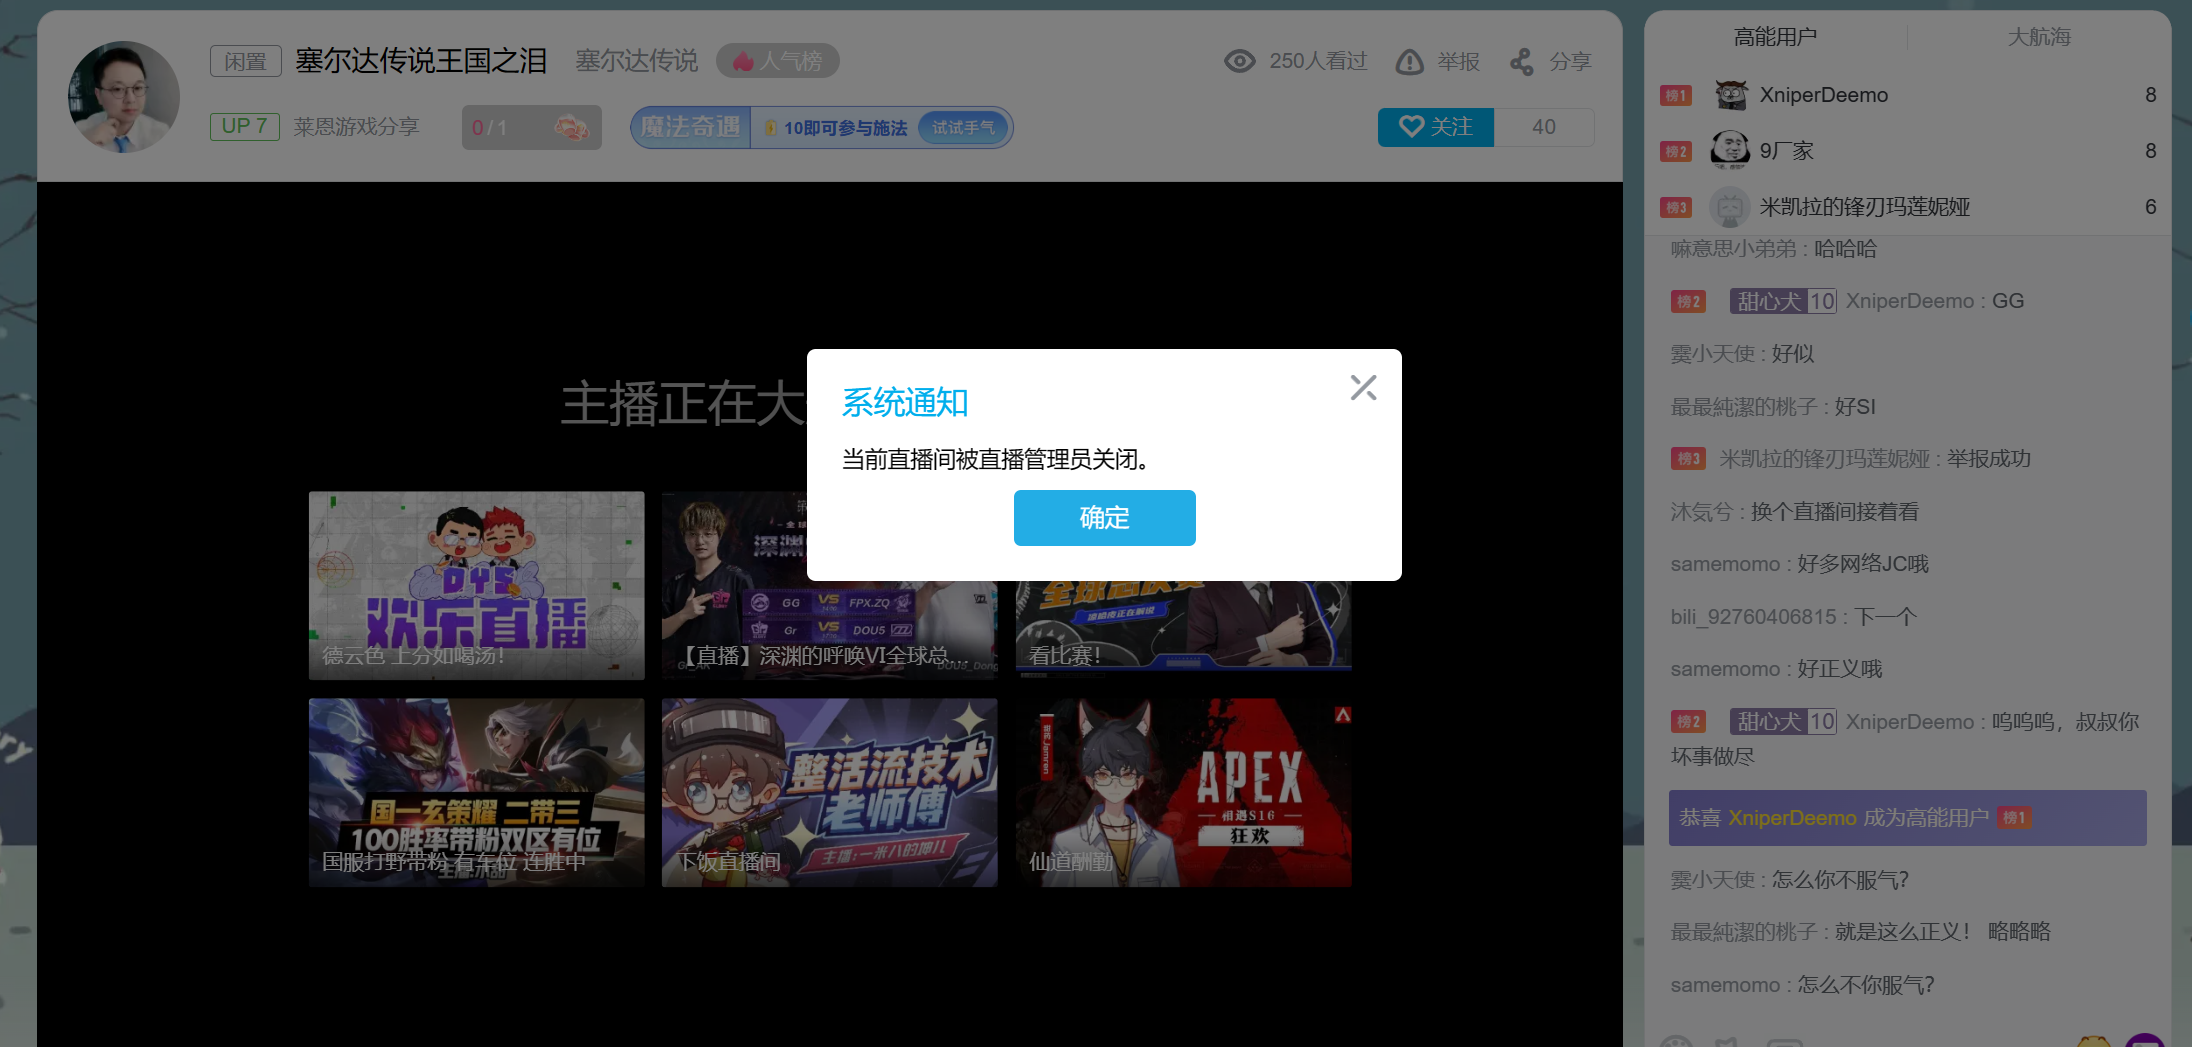
Task: Click the 榜2 rank badge beside 9厂家
Action: pyautogui.click(x=1676, y=151)
